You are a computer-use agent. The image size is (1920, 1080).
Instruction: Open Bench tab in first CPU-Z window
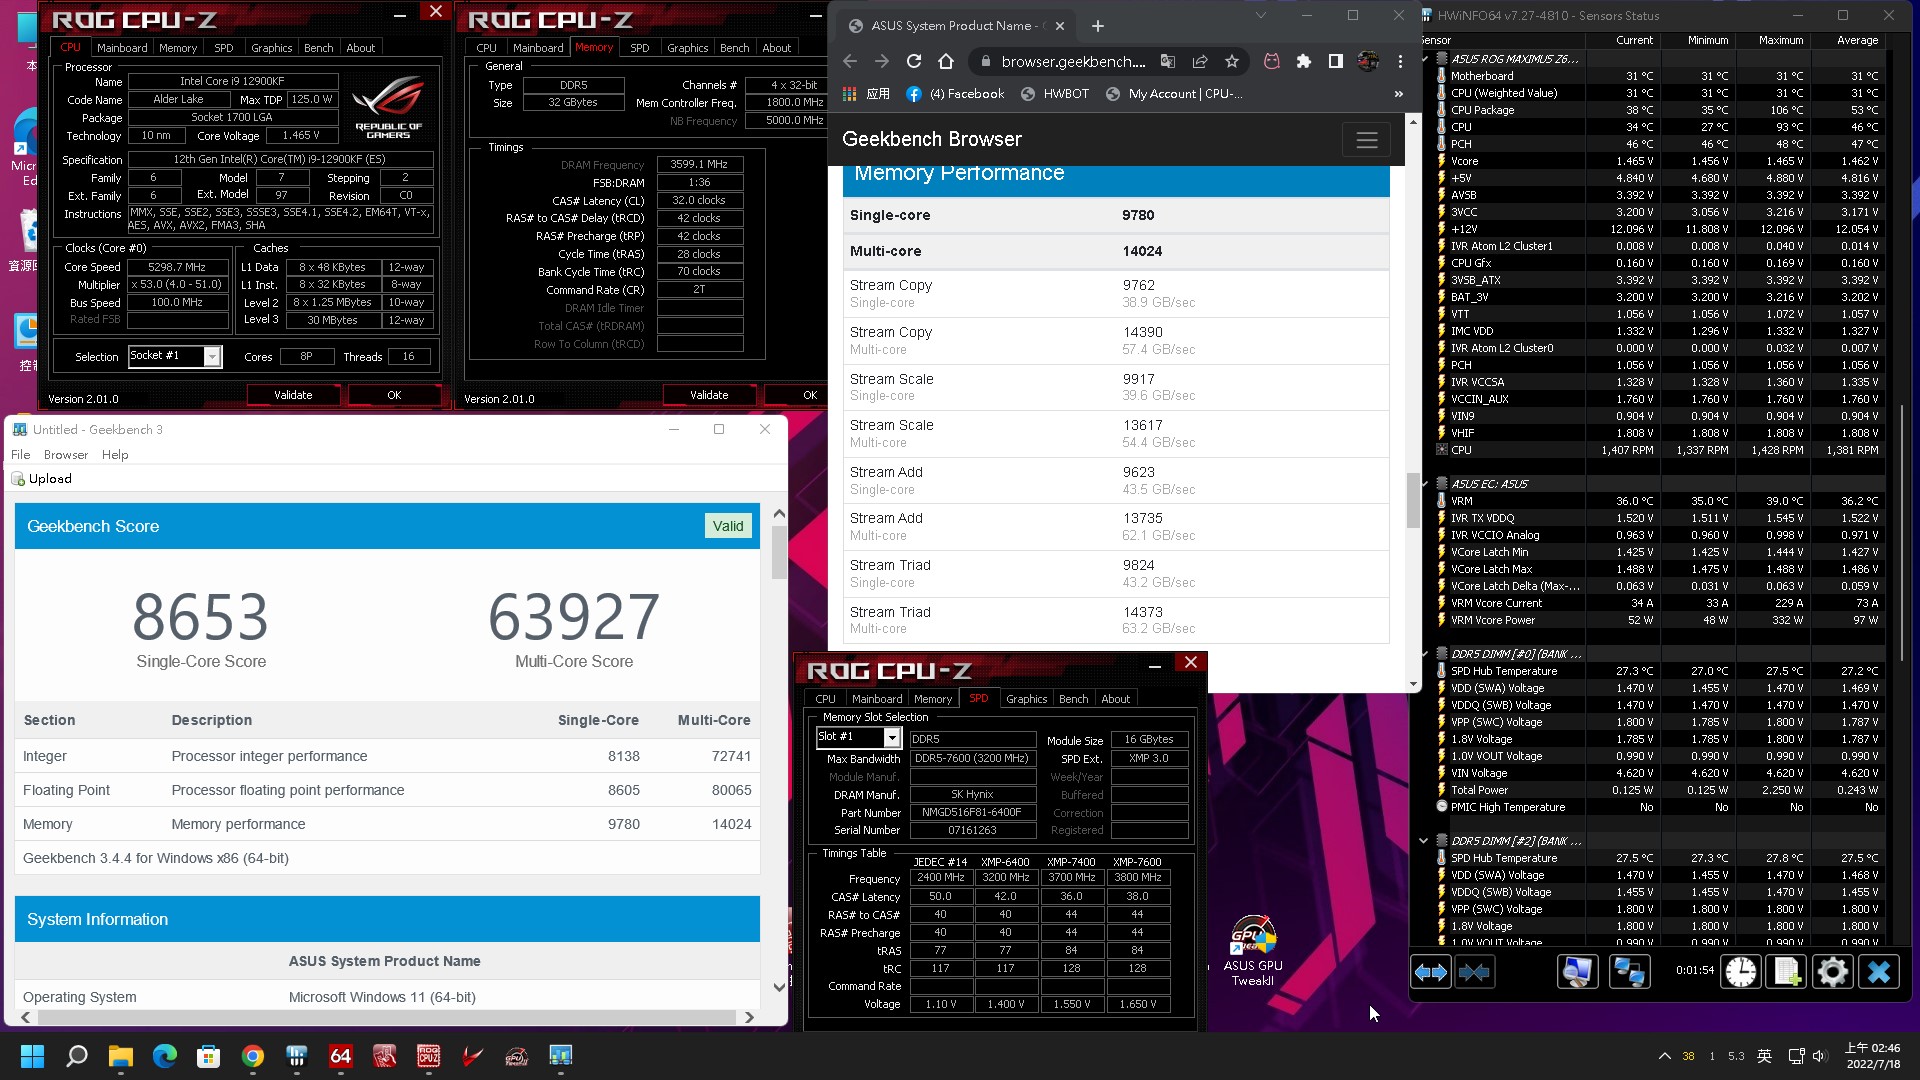point(319,48)
